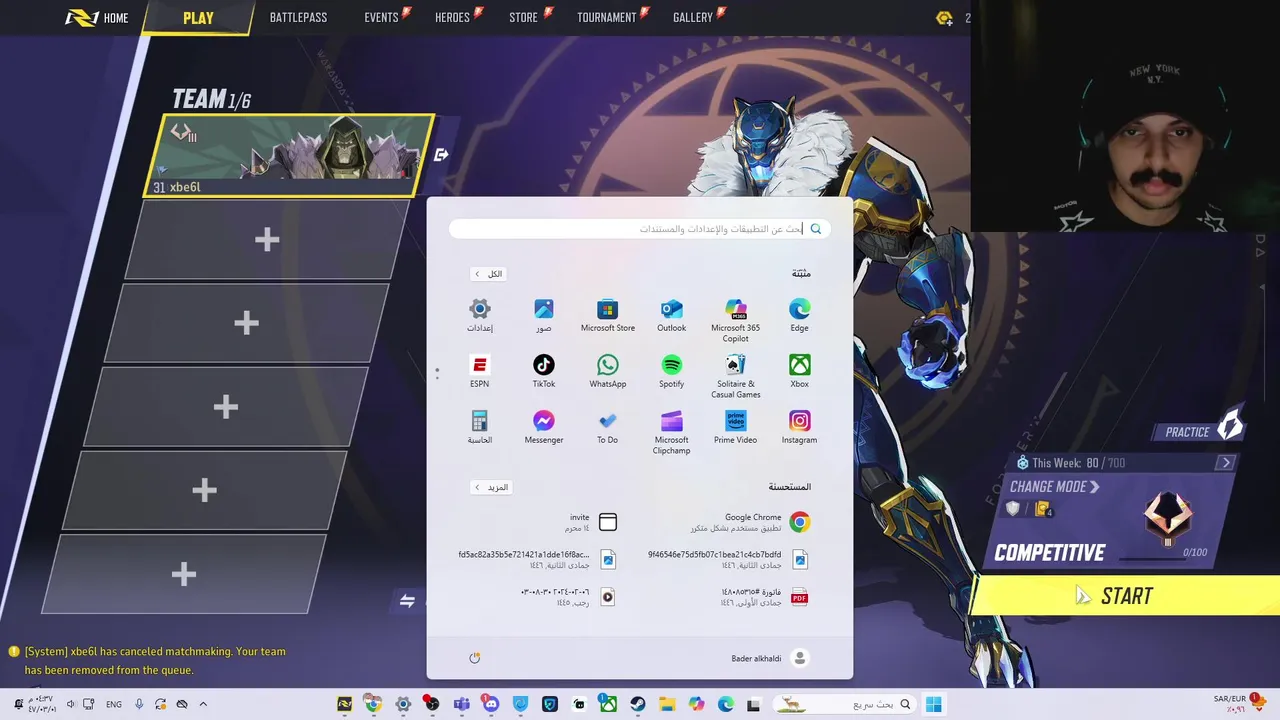Open Chrome from the taskbar

(x=373, y=704)
